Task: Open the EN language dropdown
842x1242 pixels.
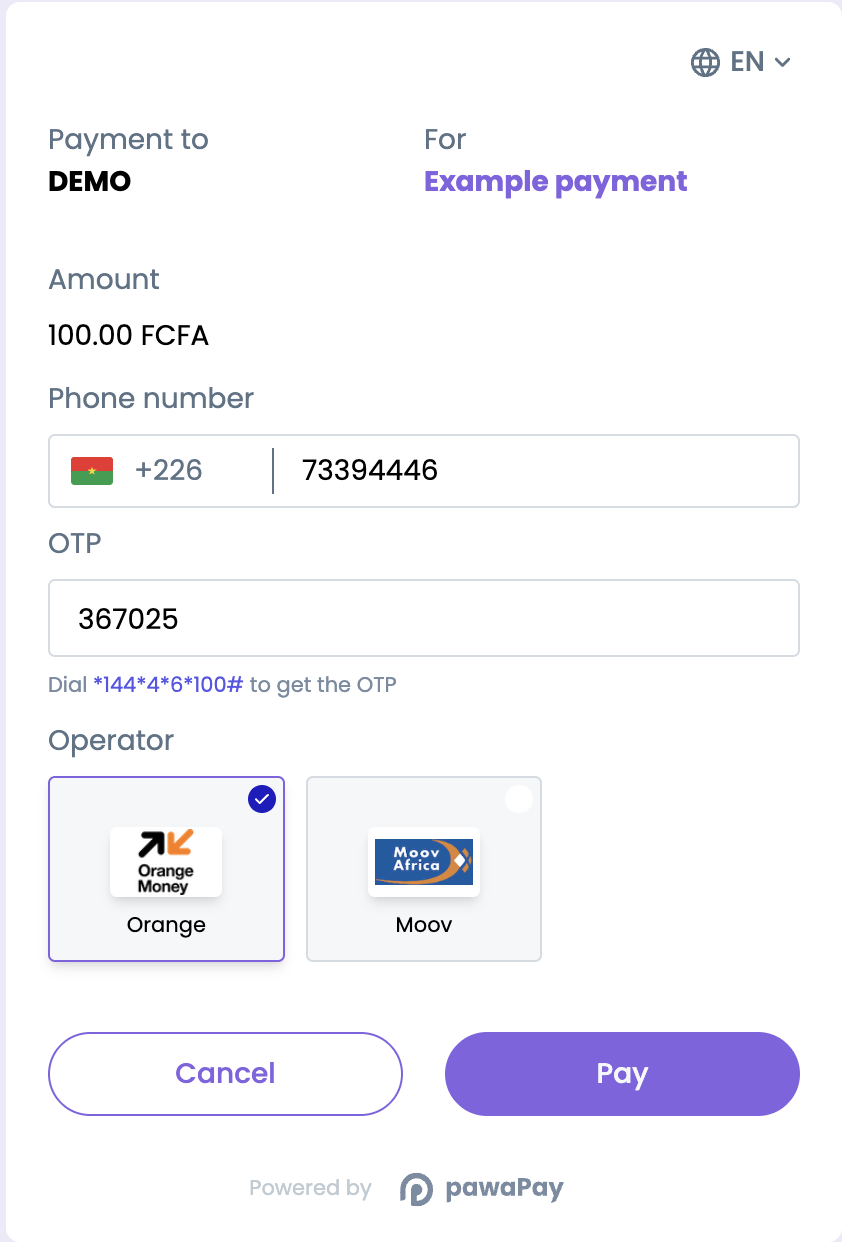Action: pyautogui.click(x=747, y=62)
